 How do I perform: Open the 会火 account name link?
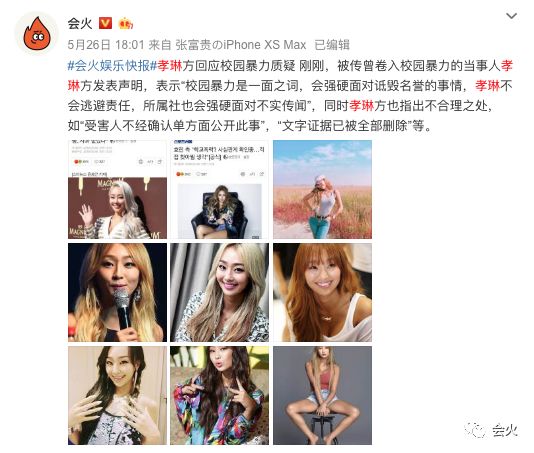(80, 23)
